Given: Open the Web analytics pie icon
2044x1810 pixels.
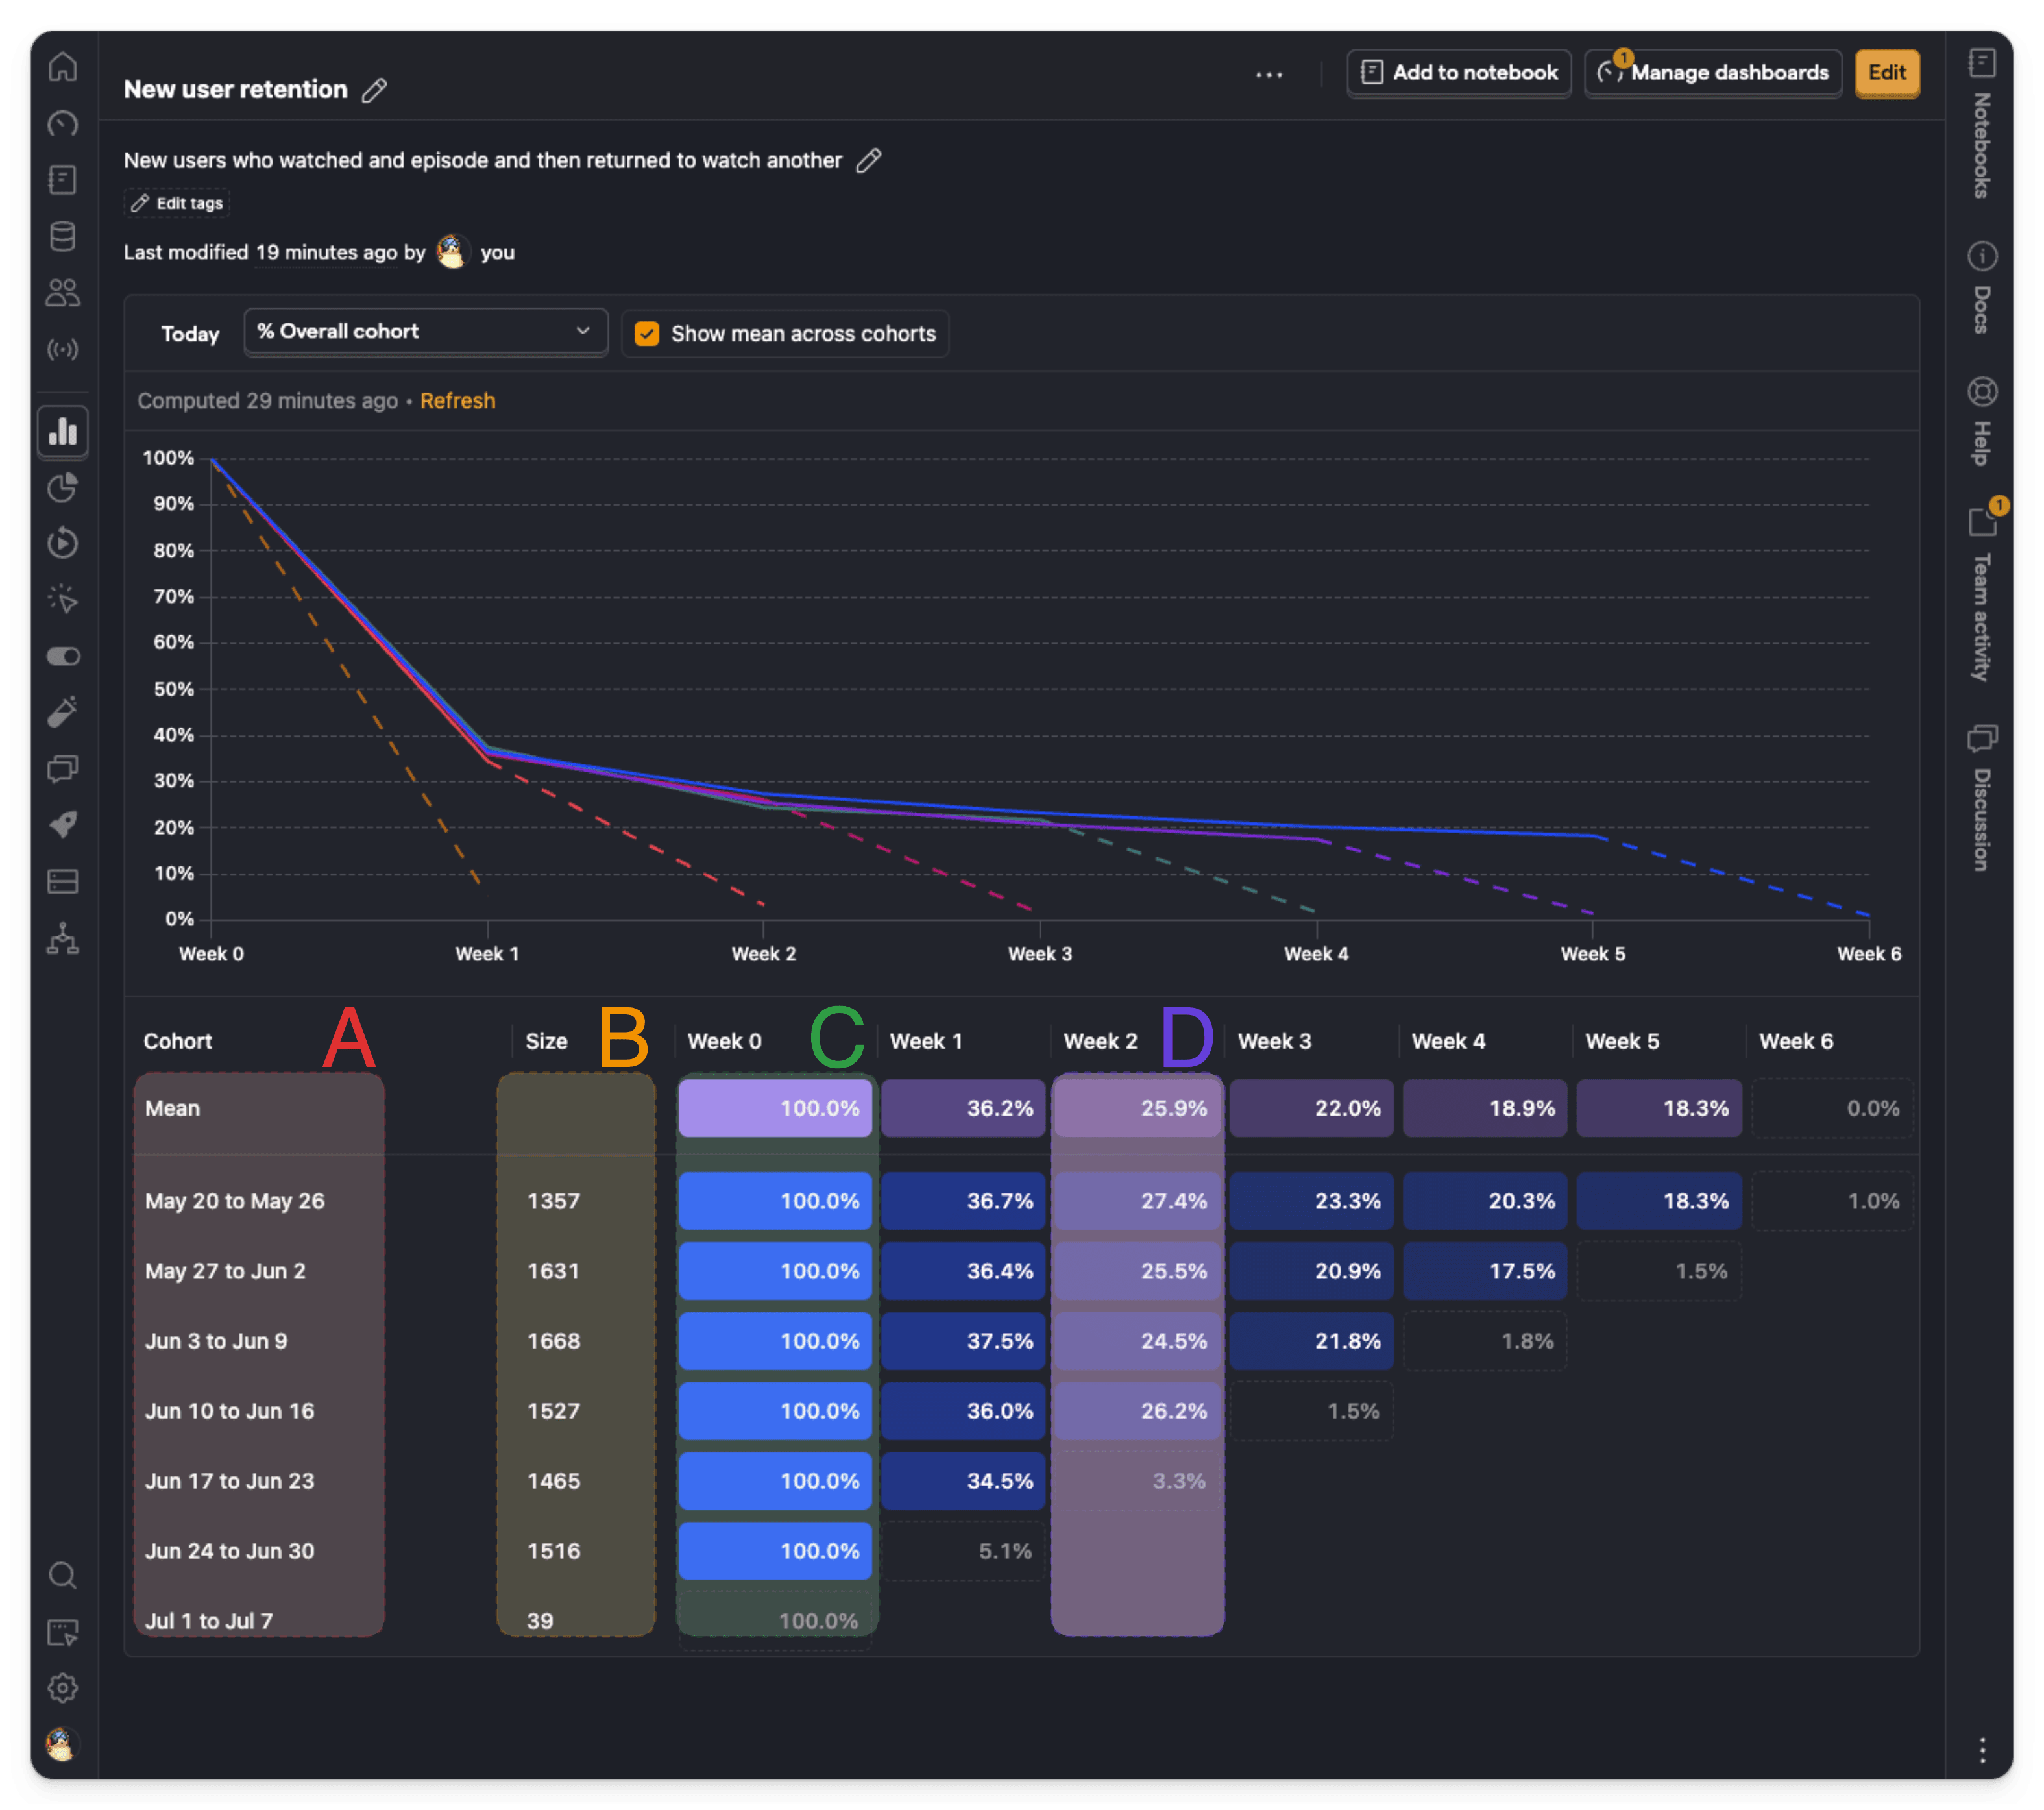Looking at the screenshot, I should (x=63, y=487).
